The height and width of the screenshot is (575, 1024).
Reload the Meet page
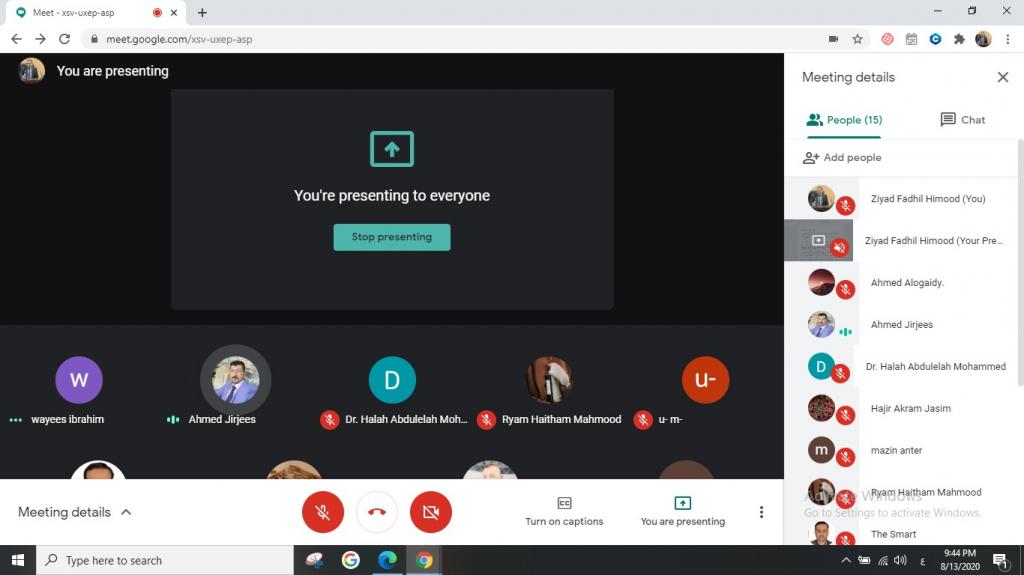click(x=65, y=39)
